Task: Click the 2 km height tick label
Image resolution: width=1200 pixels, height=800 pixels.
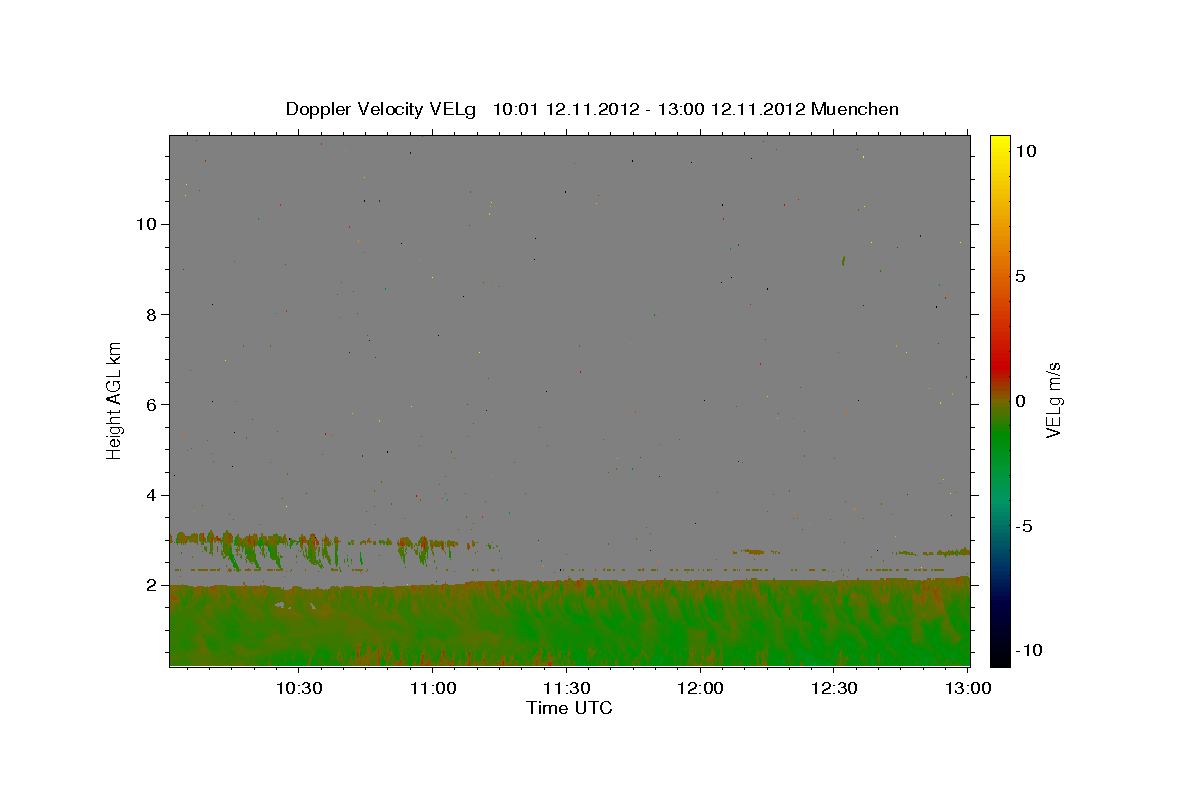Action: coord(151,585)
